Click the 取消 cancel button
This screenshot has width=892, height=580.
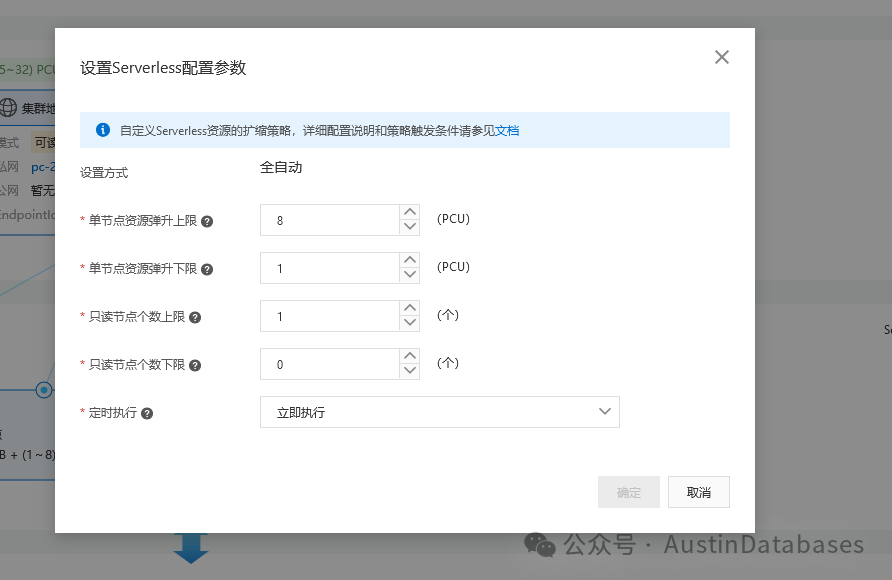tap(699, 492)
